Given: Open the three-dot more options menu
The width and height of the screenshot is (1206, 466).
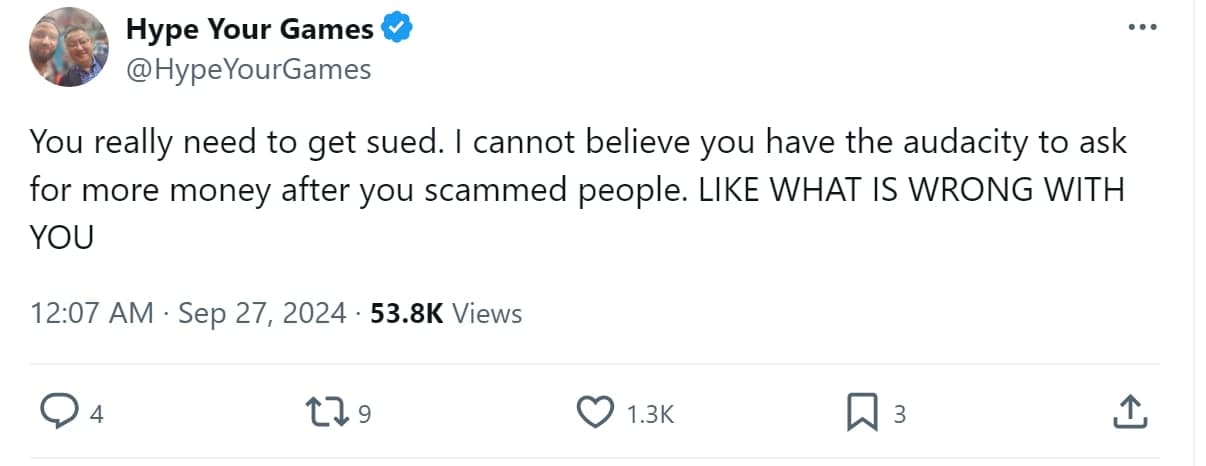Looking at the screenshot, I should 1140,27.
